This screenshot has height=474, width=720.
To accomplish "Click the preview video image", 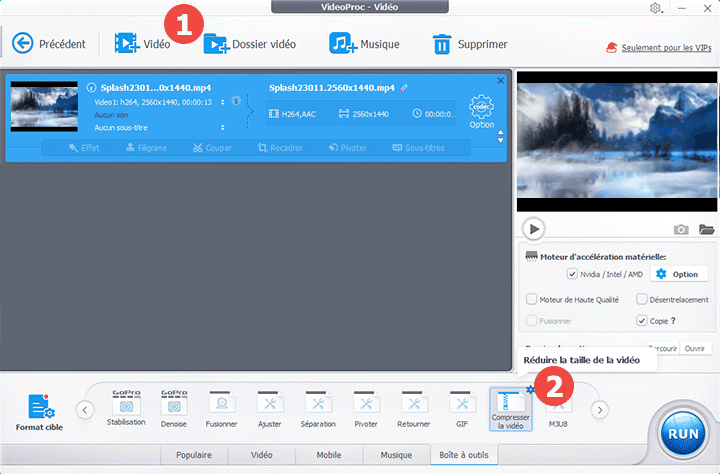I will tap(617, 141).
